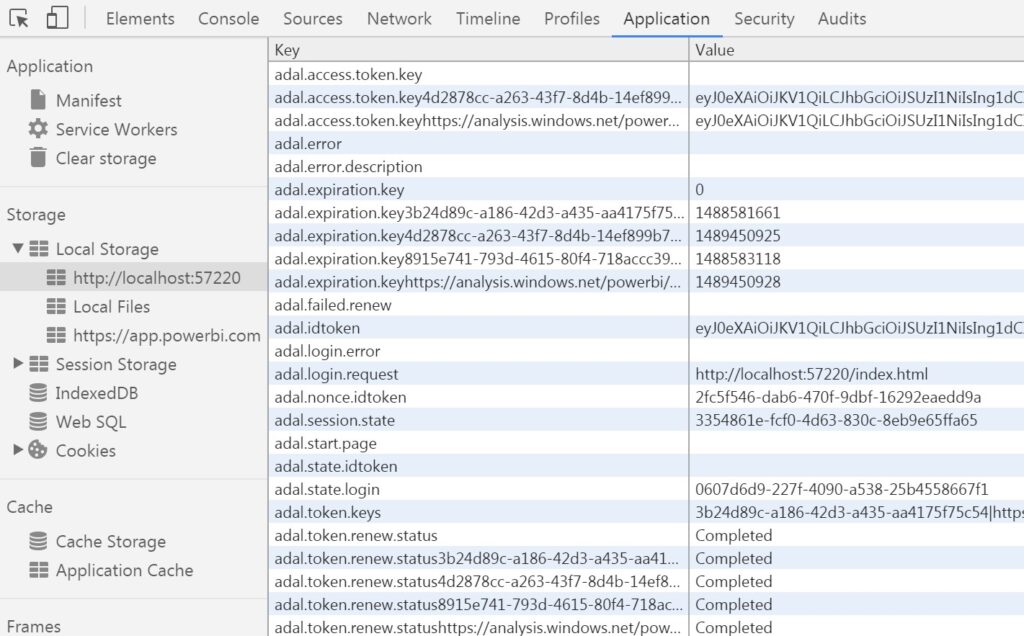1024x636 pixels.
Task: Open Clear storage section
Action: pos(106,158)
